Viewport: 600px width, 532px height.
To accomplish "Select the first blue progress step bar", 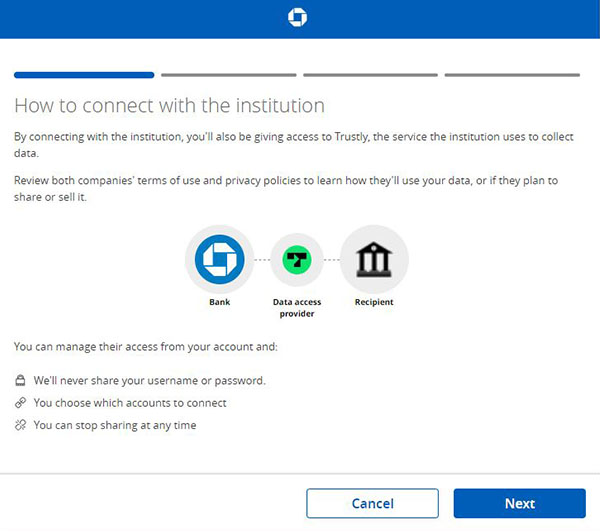I will click(x=84, y=75).
